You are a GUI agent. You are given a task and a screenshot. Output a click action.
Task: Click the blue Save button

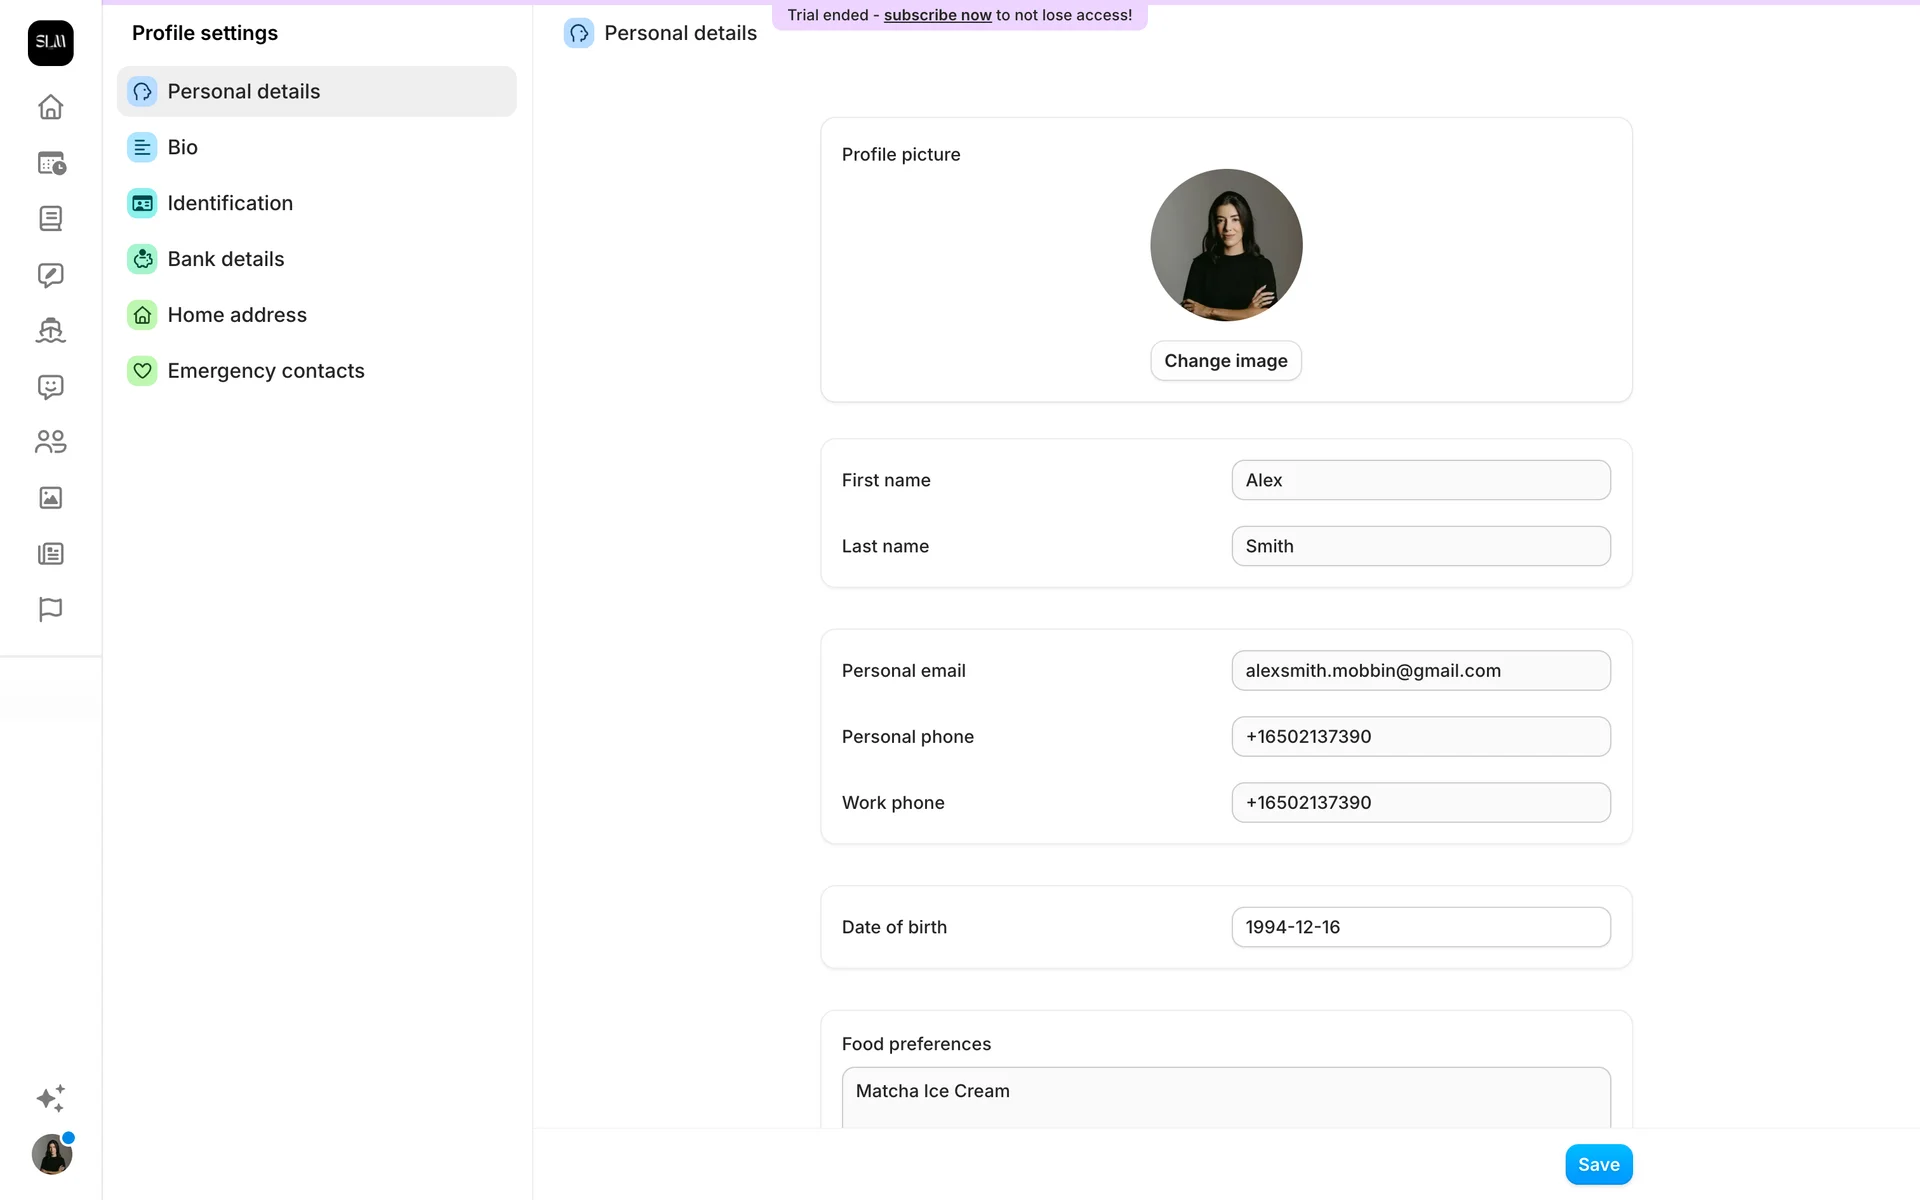click(x=1598, y=1164)
